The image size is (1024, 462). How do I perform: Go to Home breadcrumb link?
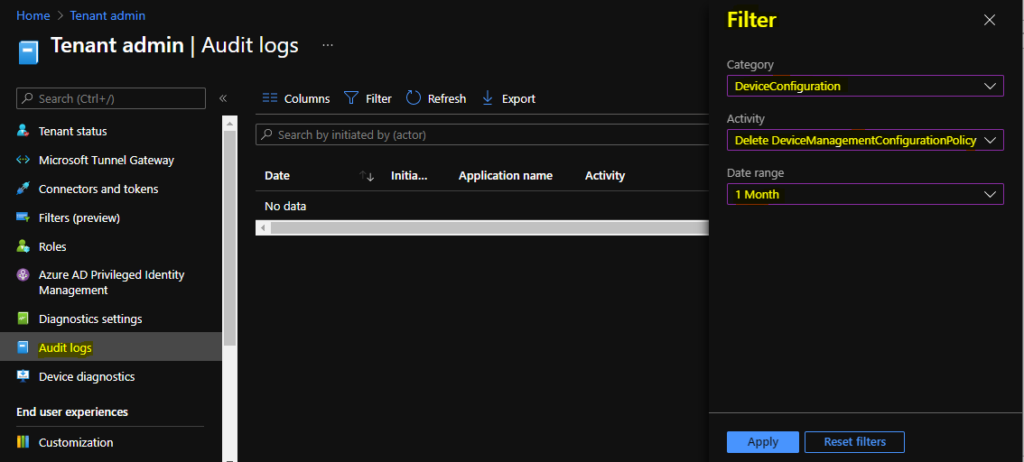(33, 15)
